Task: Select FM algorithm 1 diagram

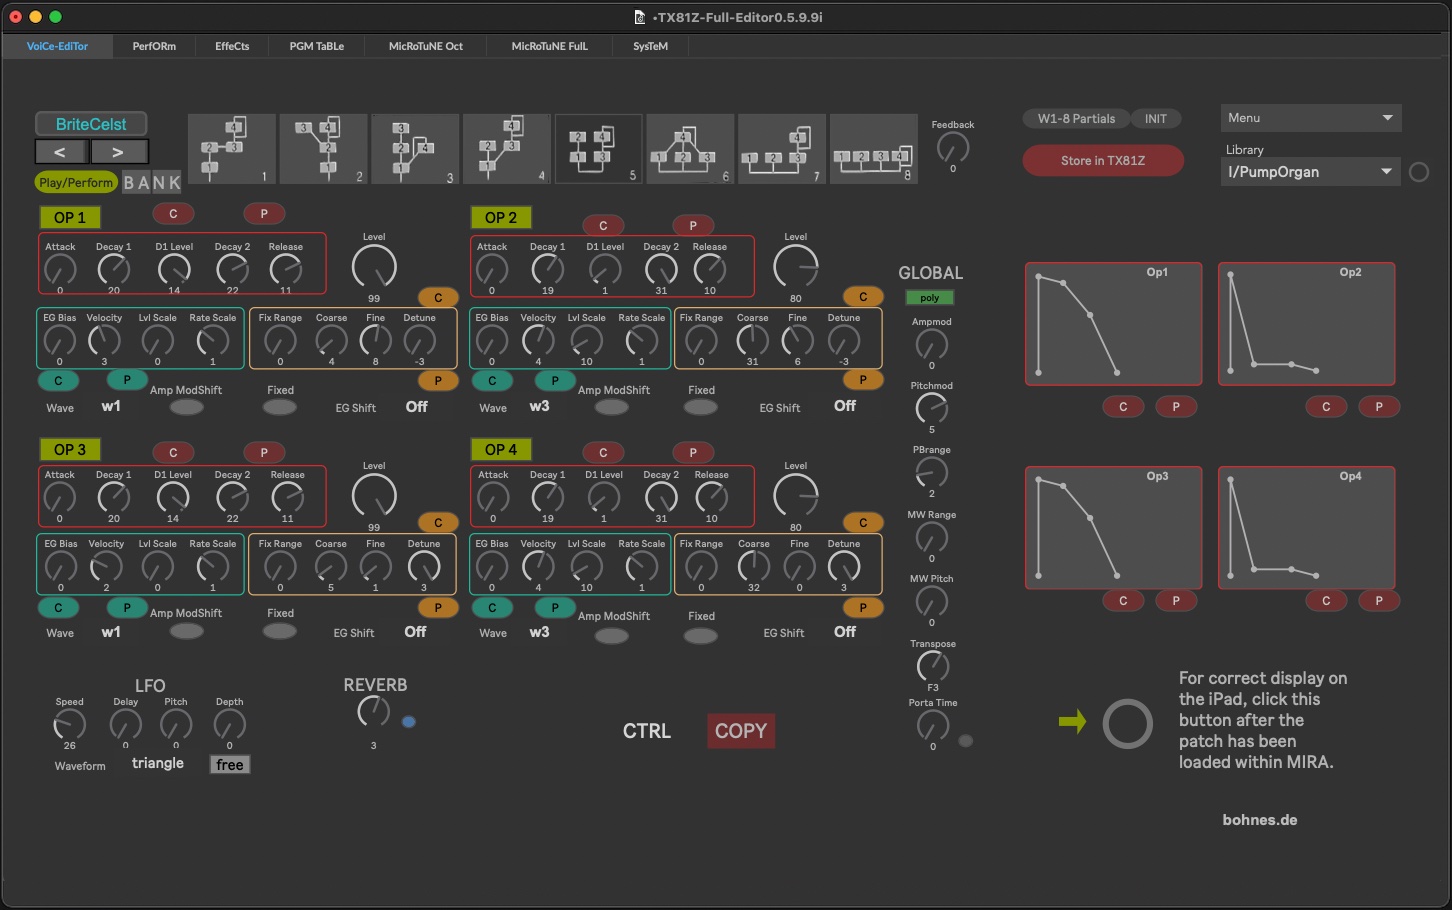Action: coord(231,149)
